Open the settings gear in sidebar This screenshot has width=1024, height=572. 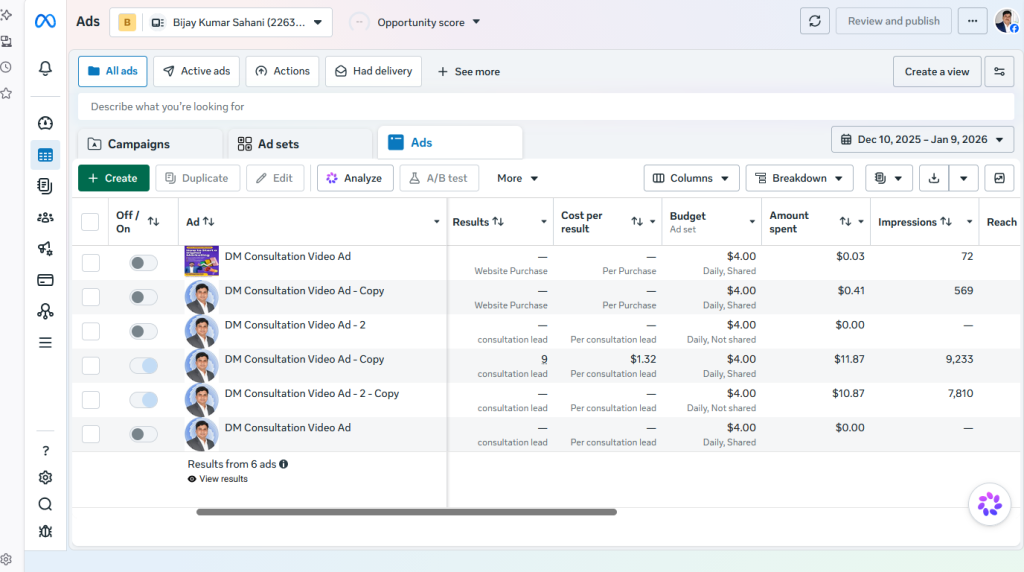coord(45,477)
